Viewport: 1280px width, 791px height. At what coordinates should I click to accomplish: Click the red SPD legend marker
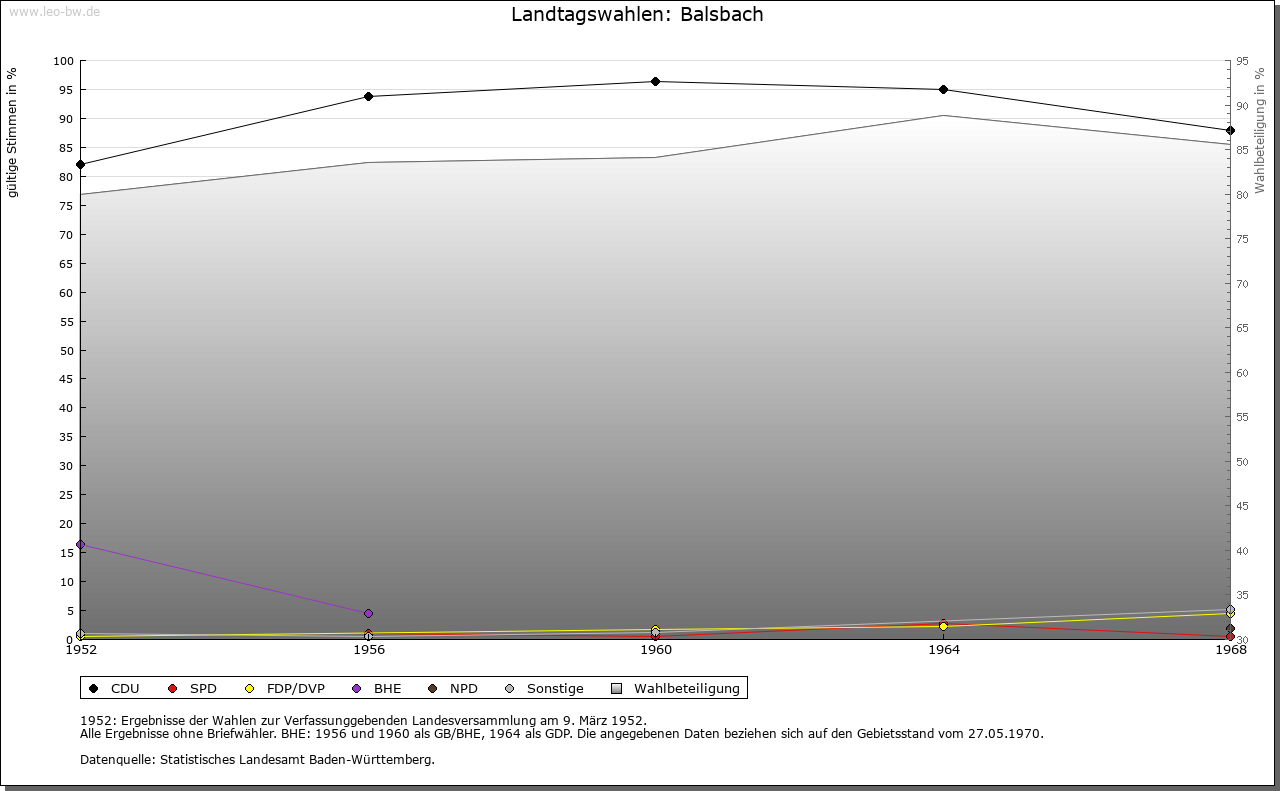[x=173, y=688]
